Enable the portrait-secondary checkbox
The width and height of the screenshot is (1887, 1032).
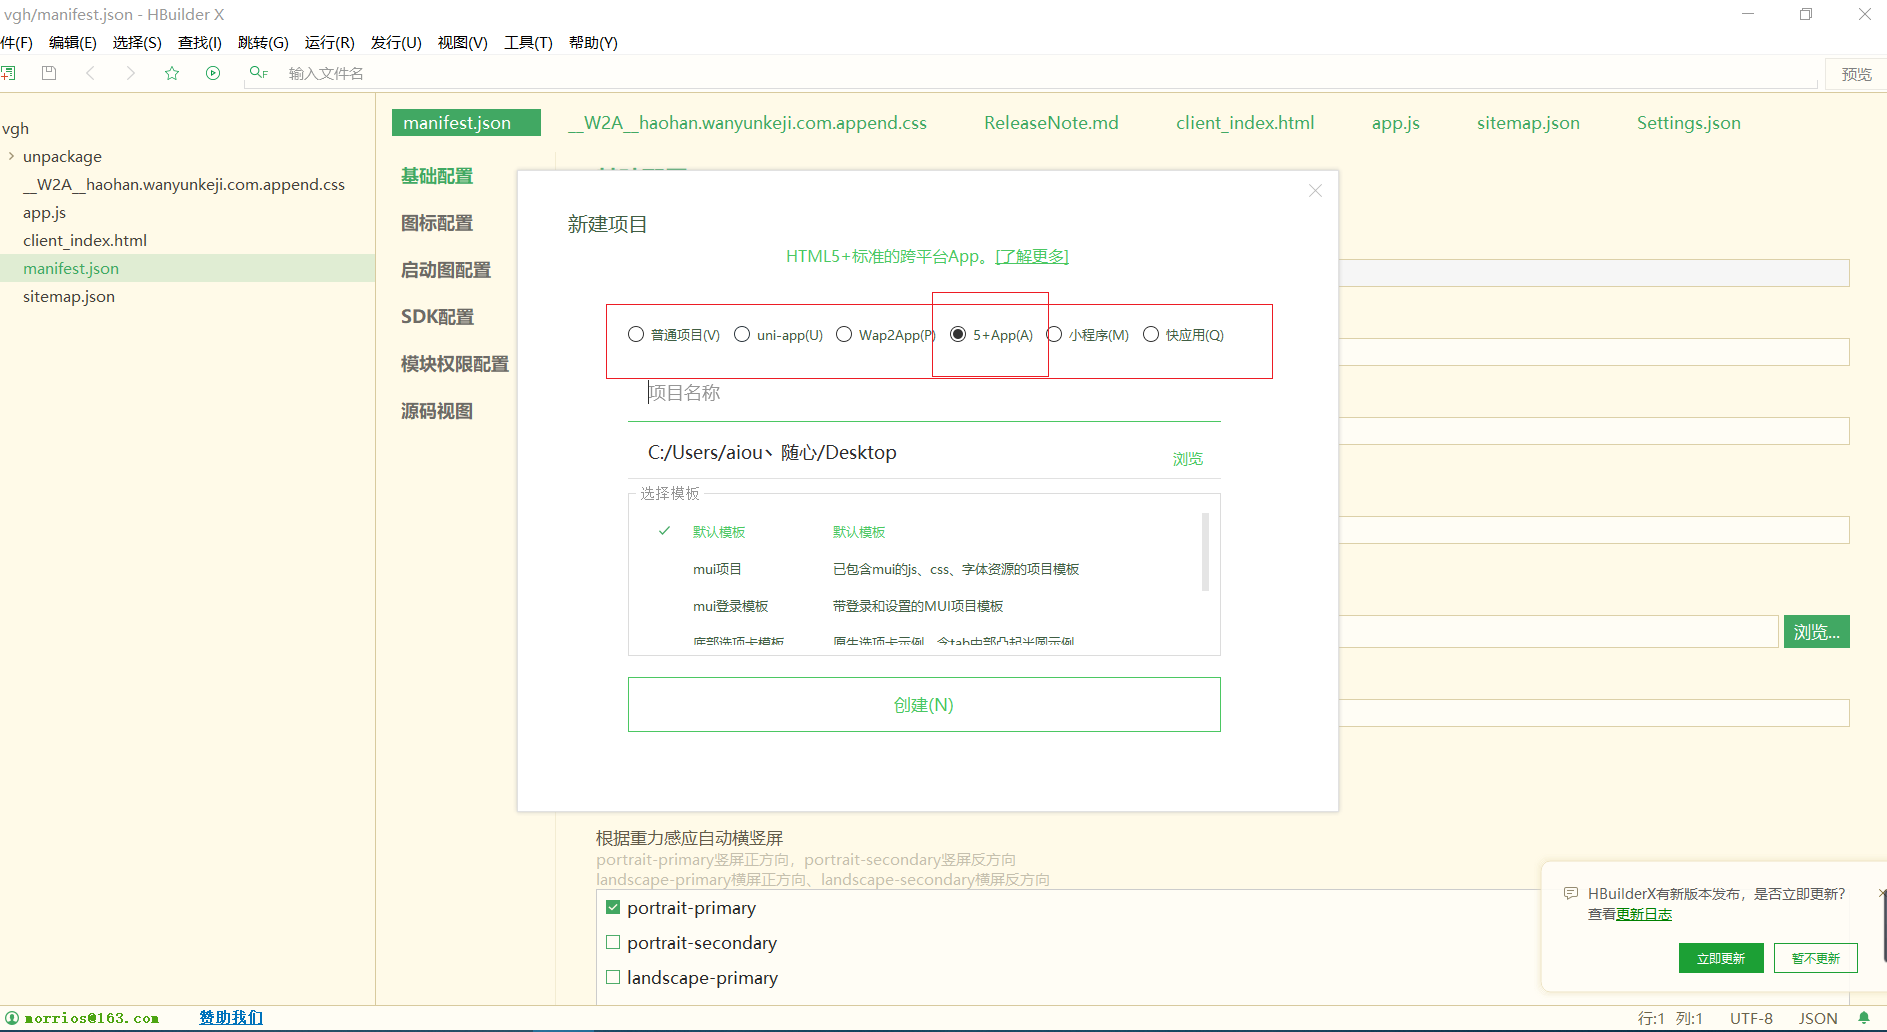(613, 942)
